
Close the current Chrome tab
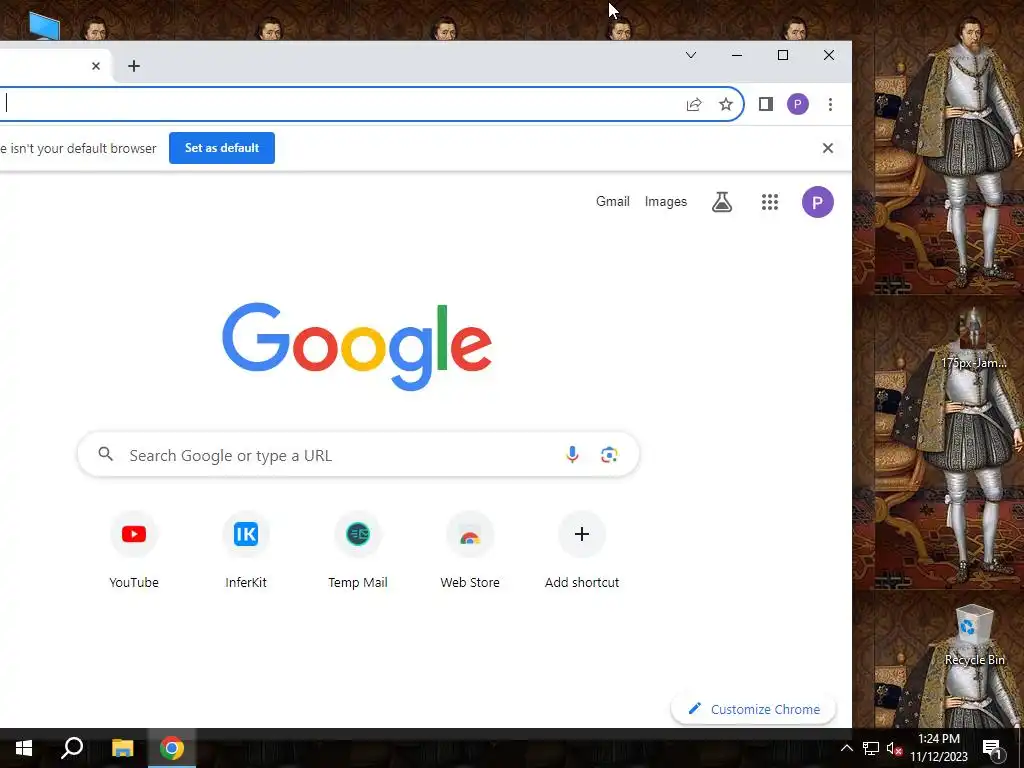(96, 66)
